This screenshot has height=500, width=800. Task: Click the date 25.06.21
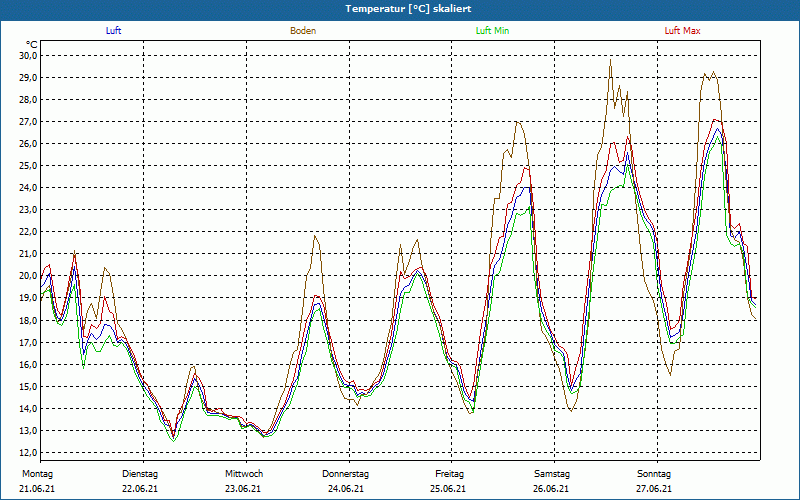448,489
